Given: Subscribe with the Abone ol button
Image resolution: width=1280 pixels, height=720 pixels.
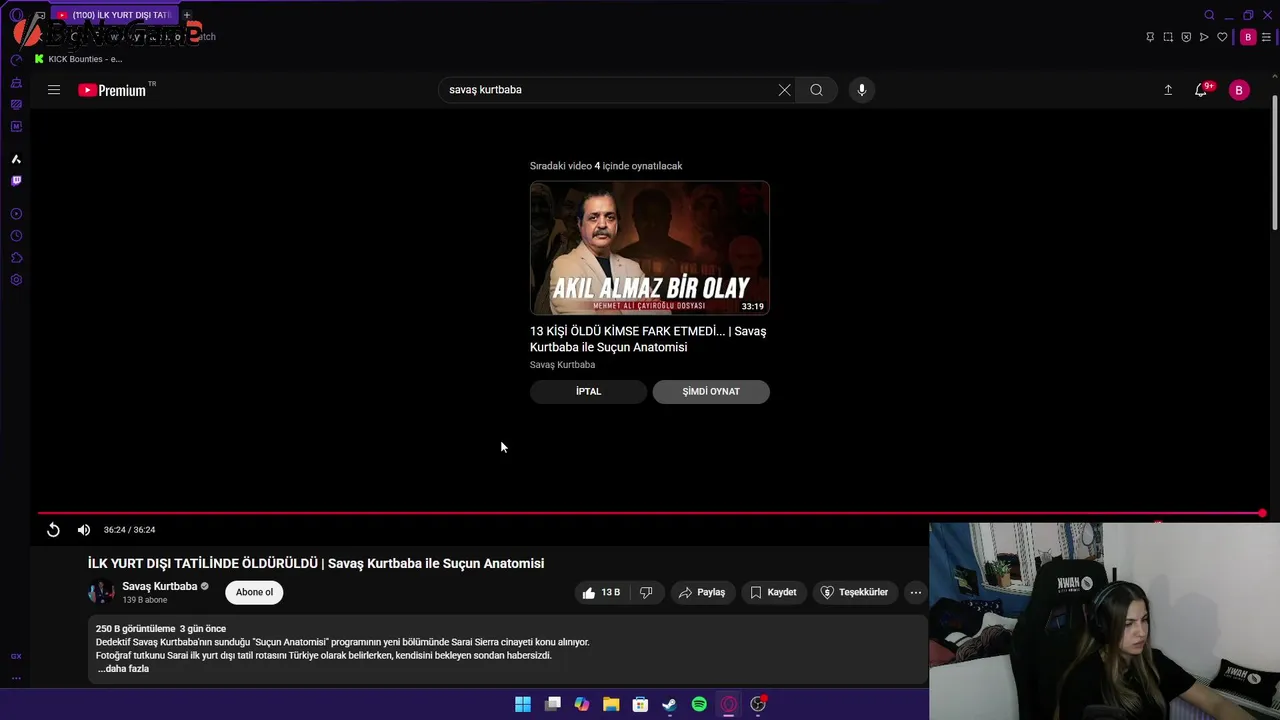Looking at the screenshot, I should tap(254, 592).
